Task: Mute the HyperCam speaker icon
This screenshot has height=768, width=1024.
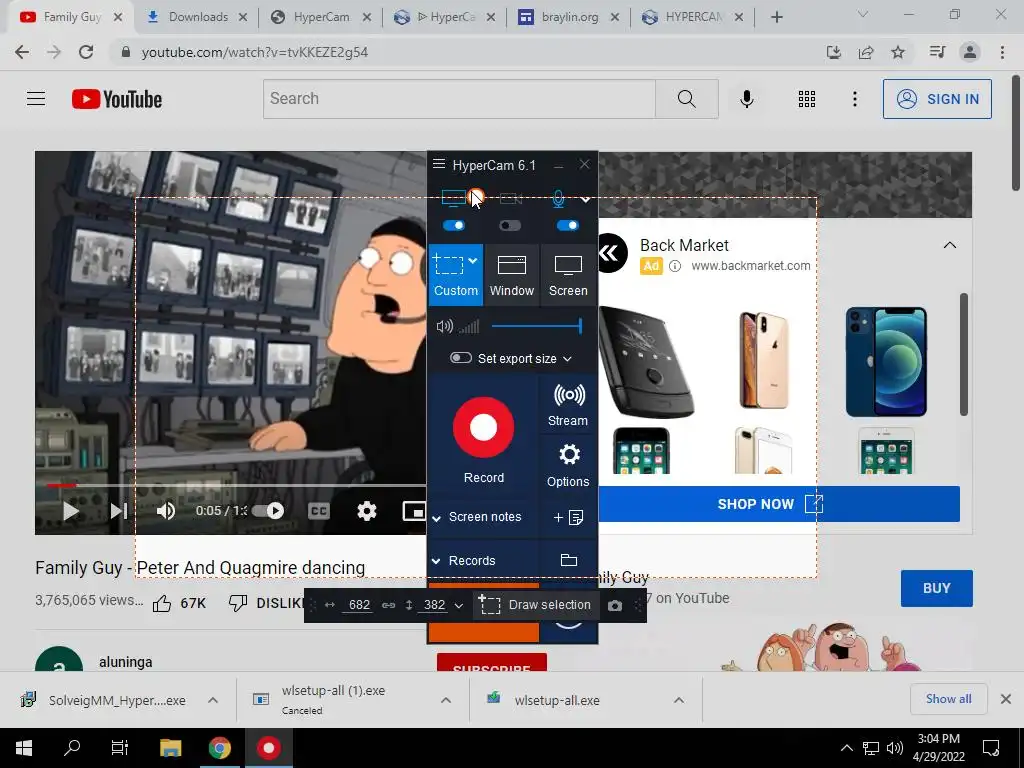Action: click(x=444, y=326)
